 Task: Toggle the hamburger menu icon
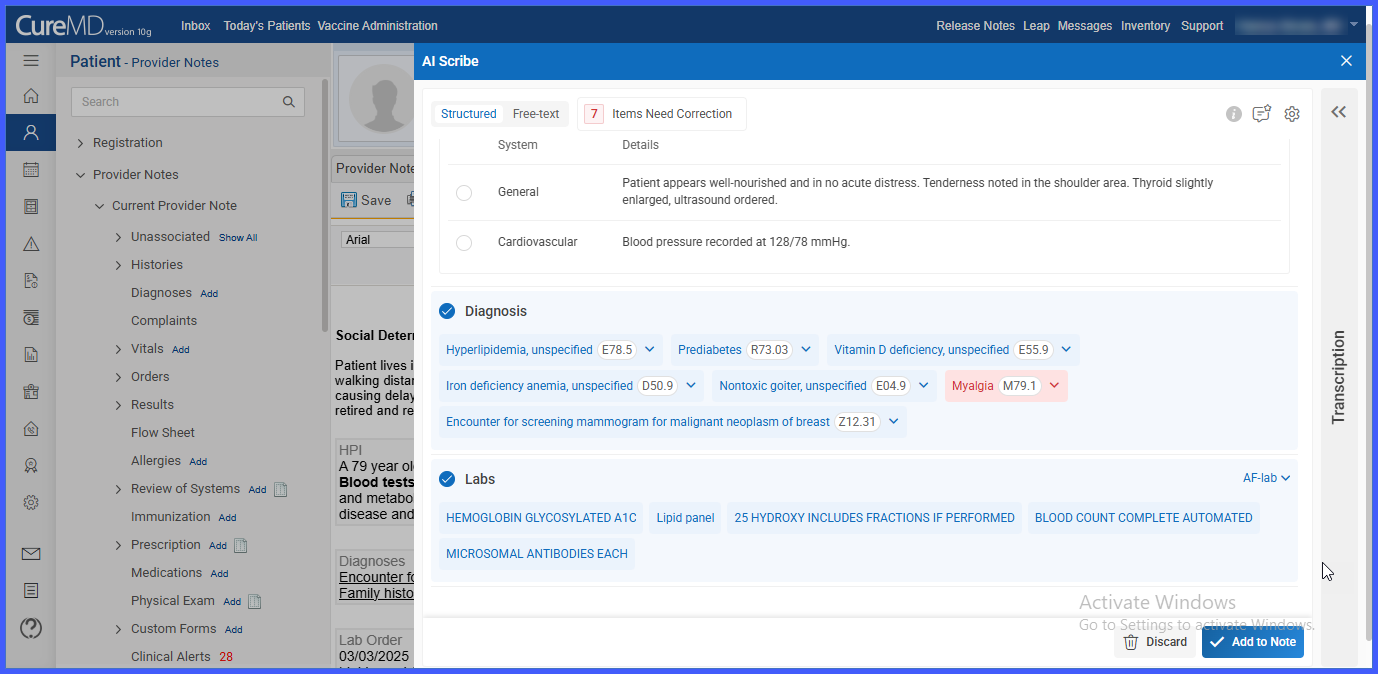[x=31, y=61]
